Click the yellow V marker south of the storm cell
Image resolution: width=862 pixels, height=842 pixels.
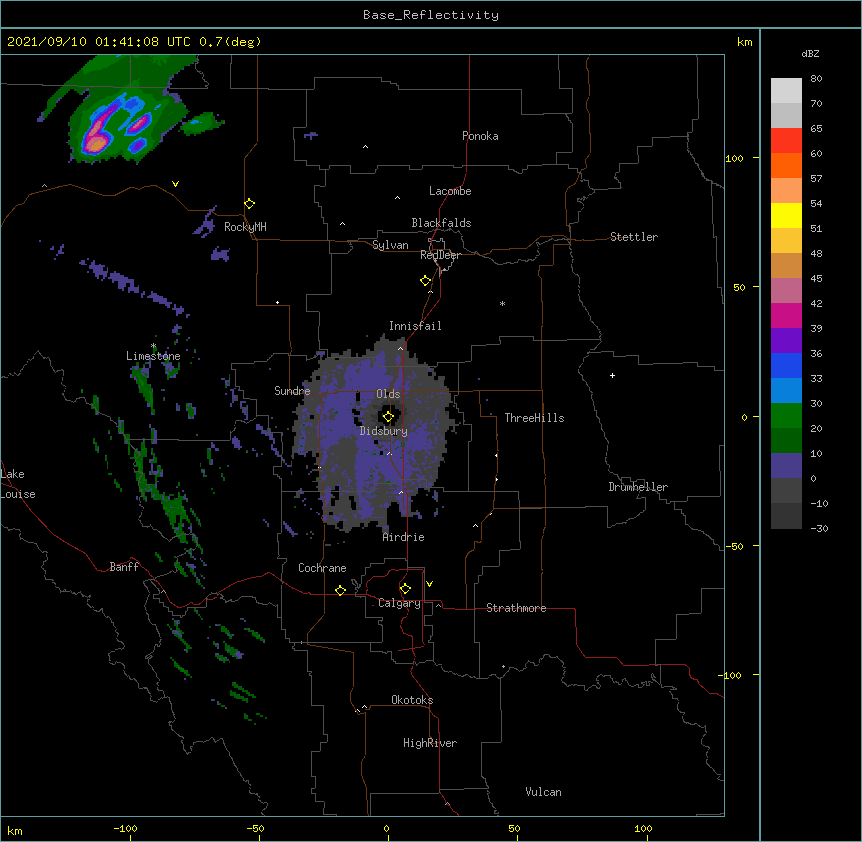[175, 184]
